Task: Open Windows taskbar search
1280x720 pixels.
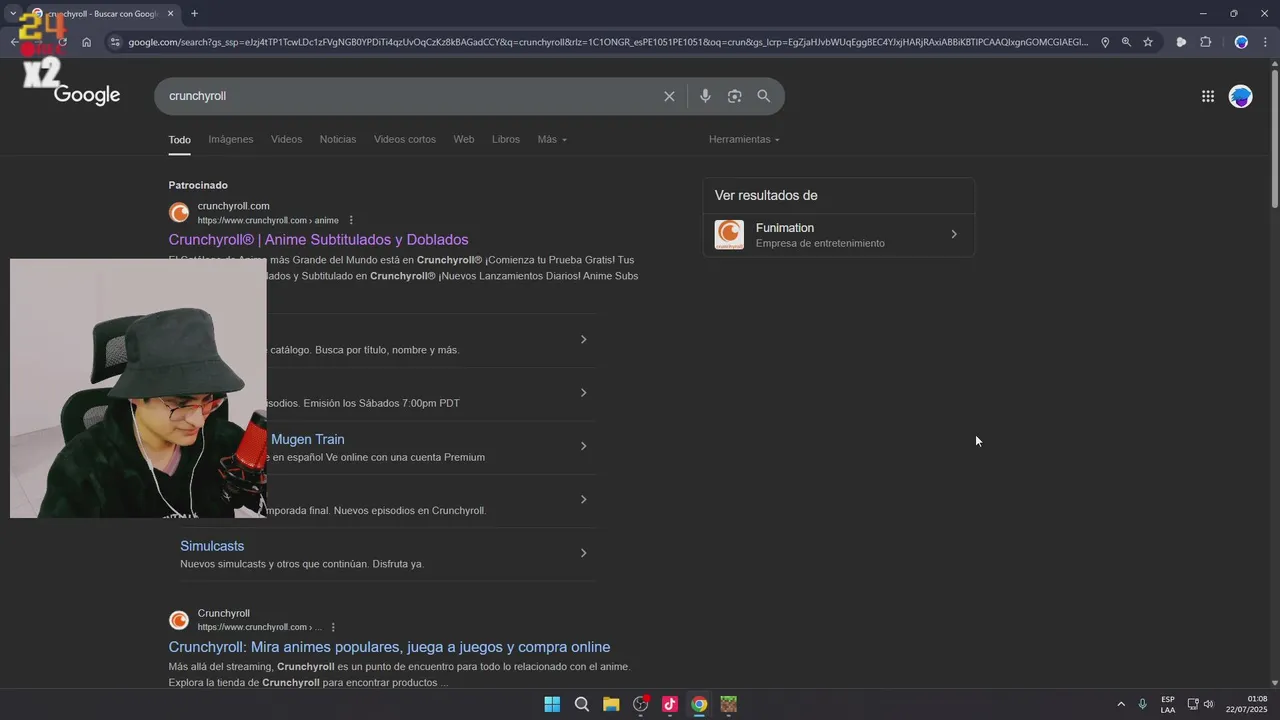Action: click(582, 704)
